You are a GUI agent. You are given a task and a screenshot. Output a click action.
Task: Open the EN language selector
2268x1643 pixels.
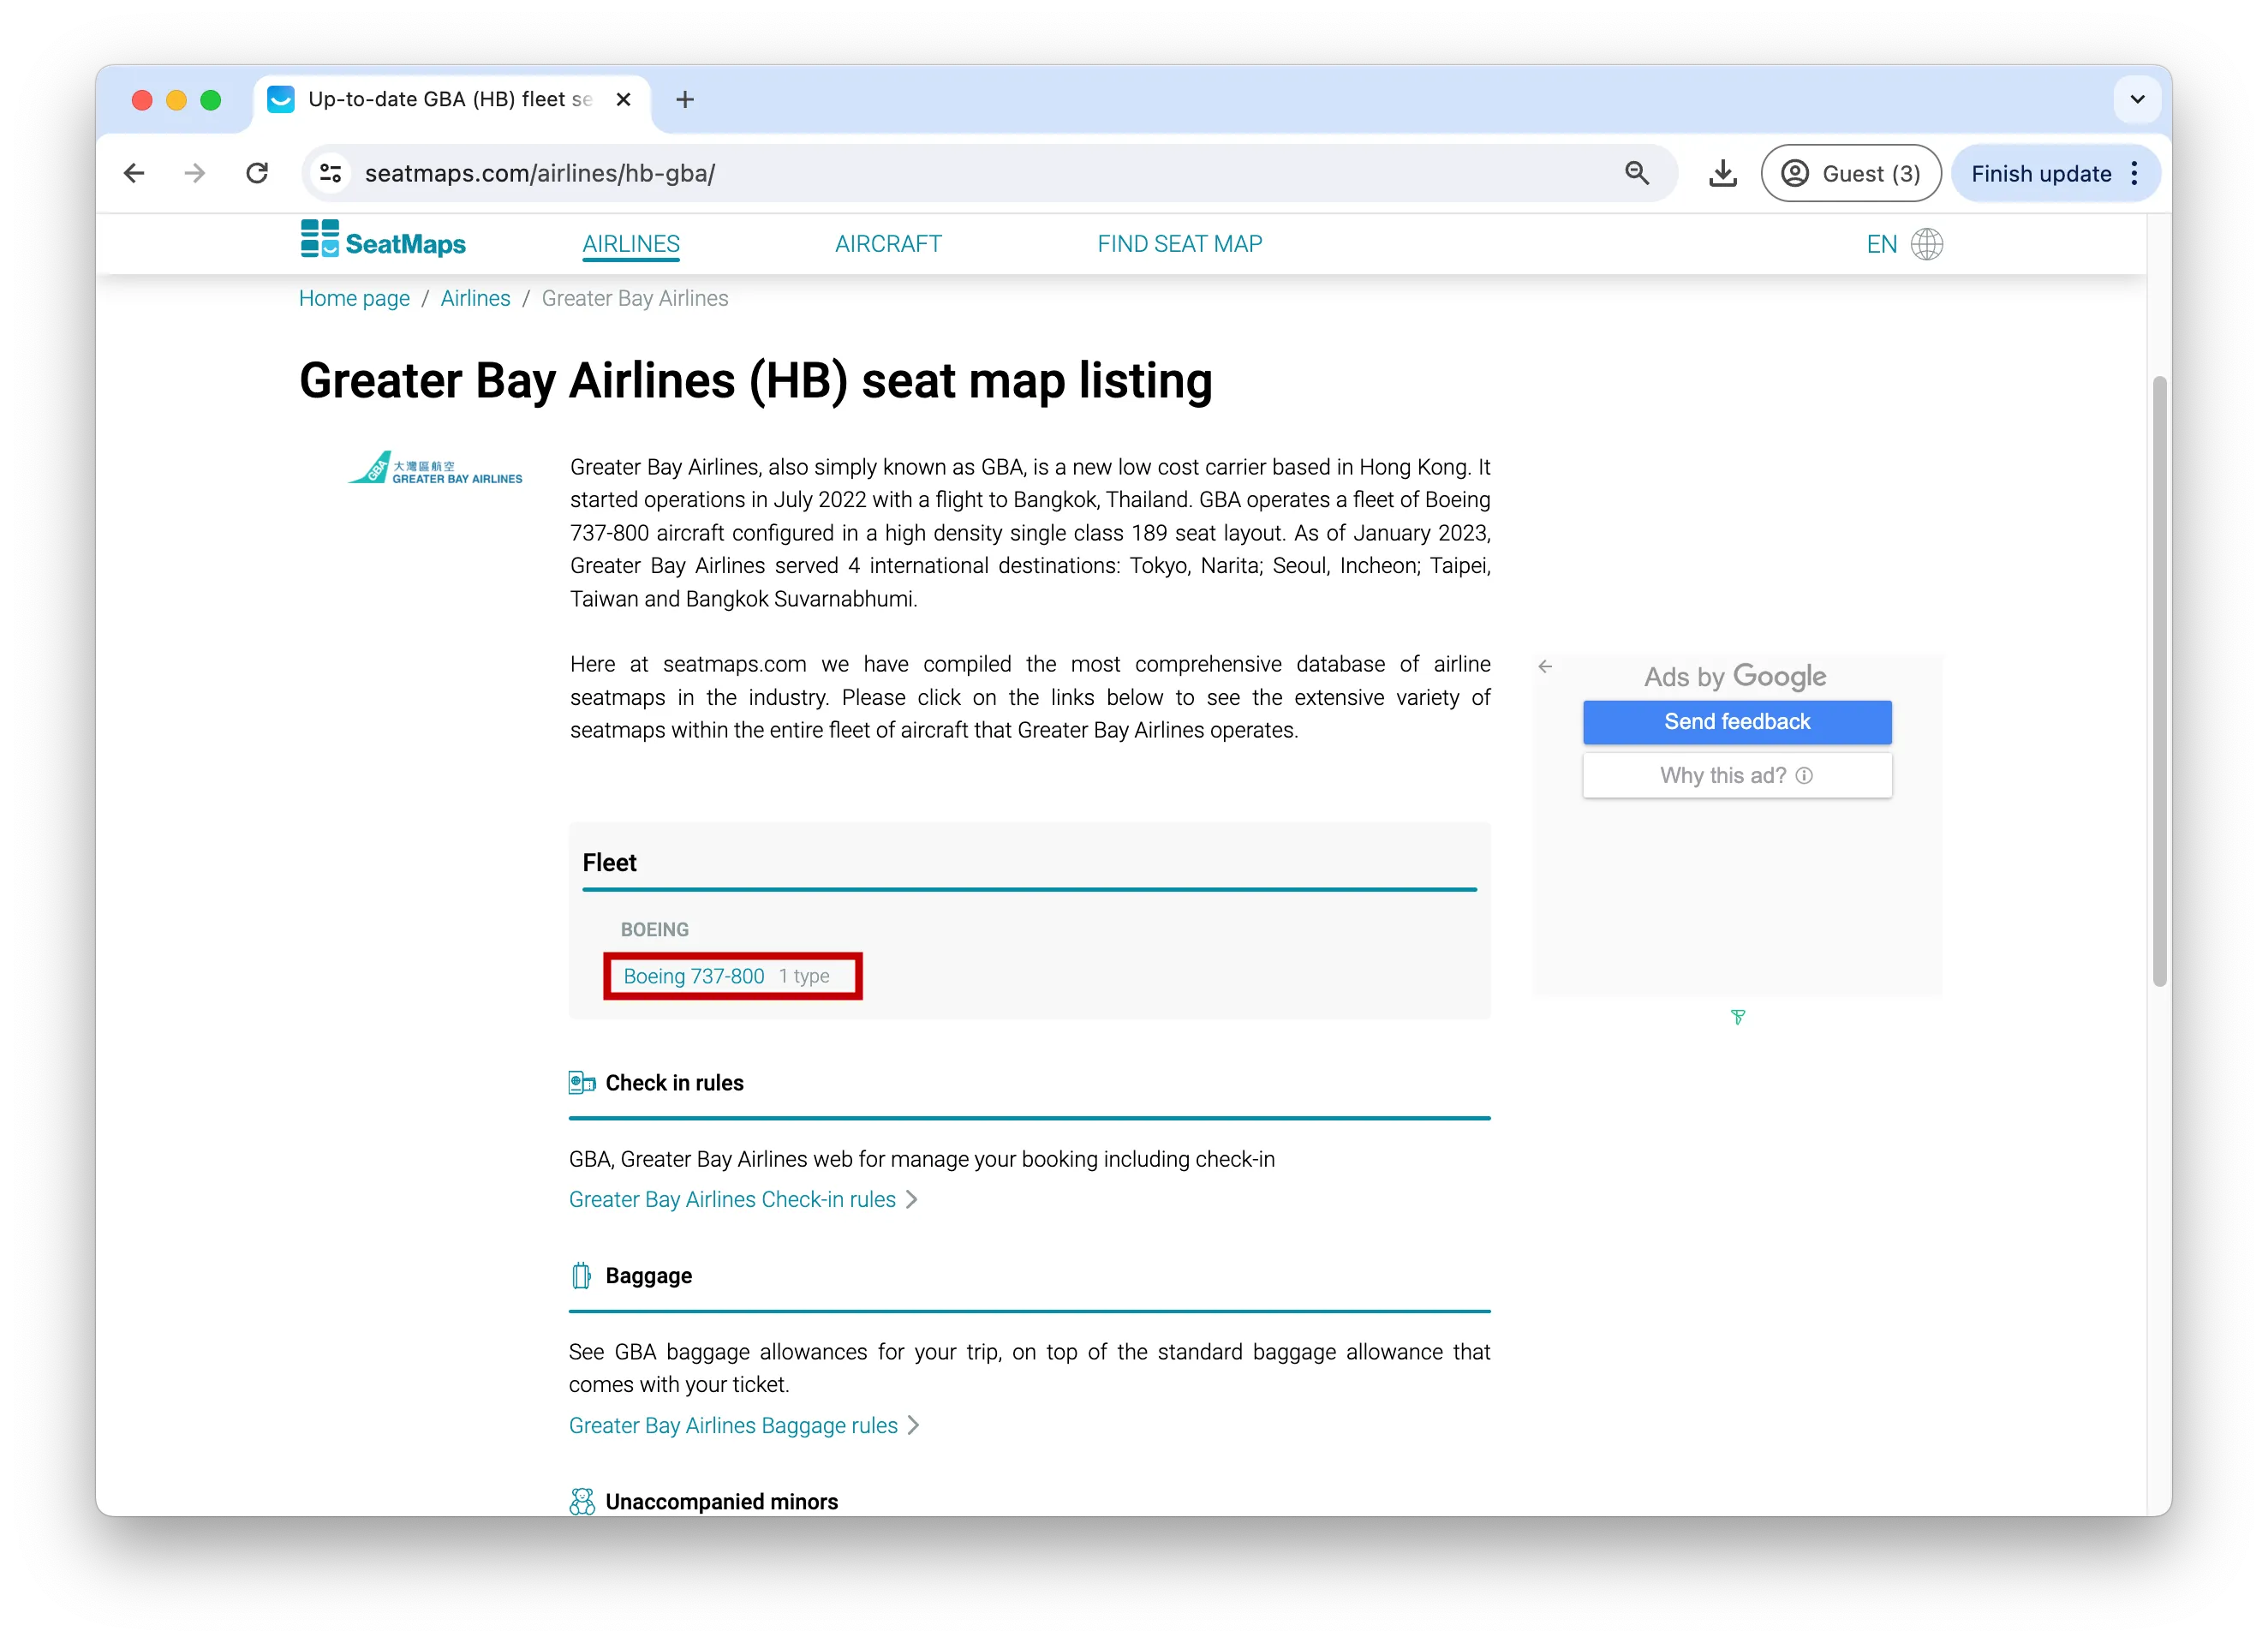pos(1881,244)
